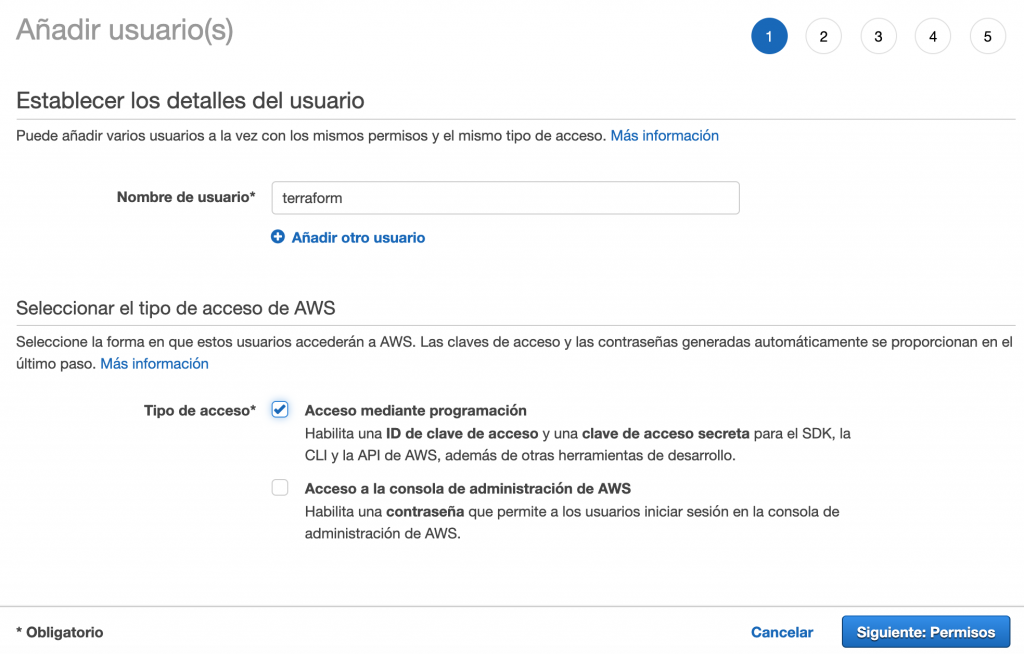Open Más información link after último paso

click(154, 364)
